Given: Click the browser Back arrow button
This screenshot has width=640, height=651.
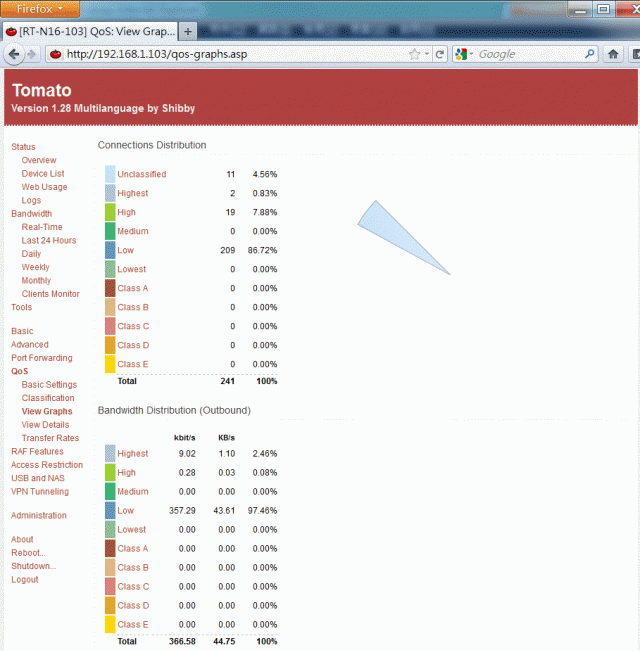Looking at the screenshot, I should [14, 54].
